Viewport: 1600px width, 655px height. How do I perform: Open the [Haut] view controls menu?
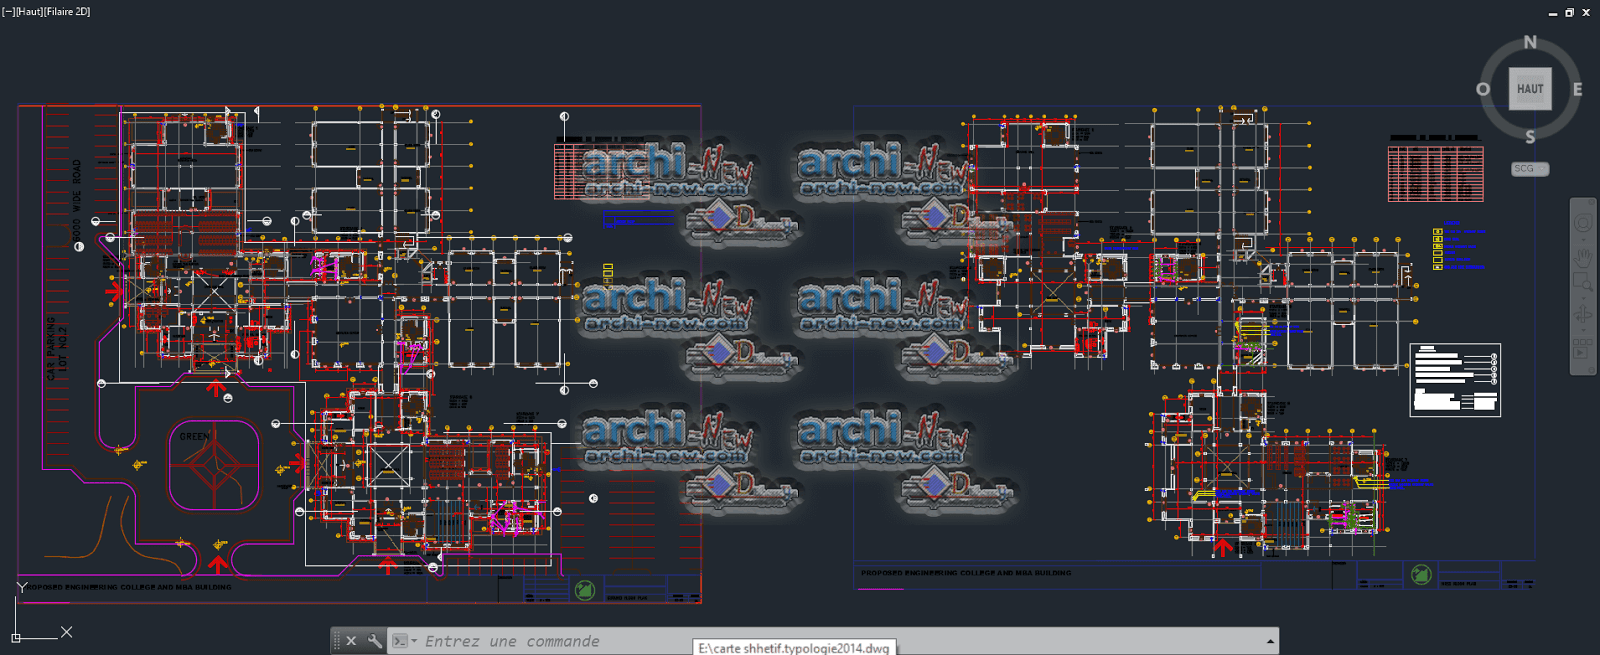(x=28, y=12)
